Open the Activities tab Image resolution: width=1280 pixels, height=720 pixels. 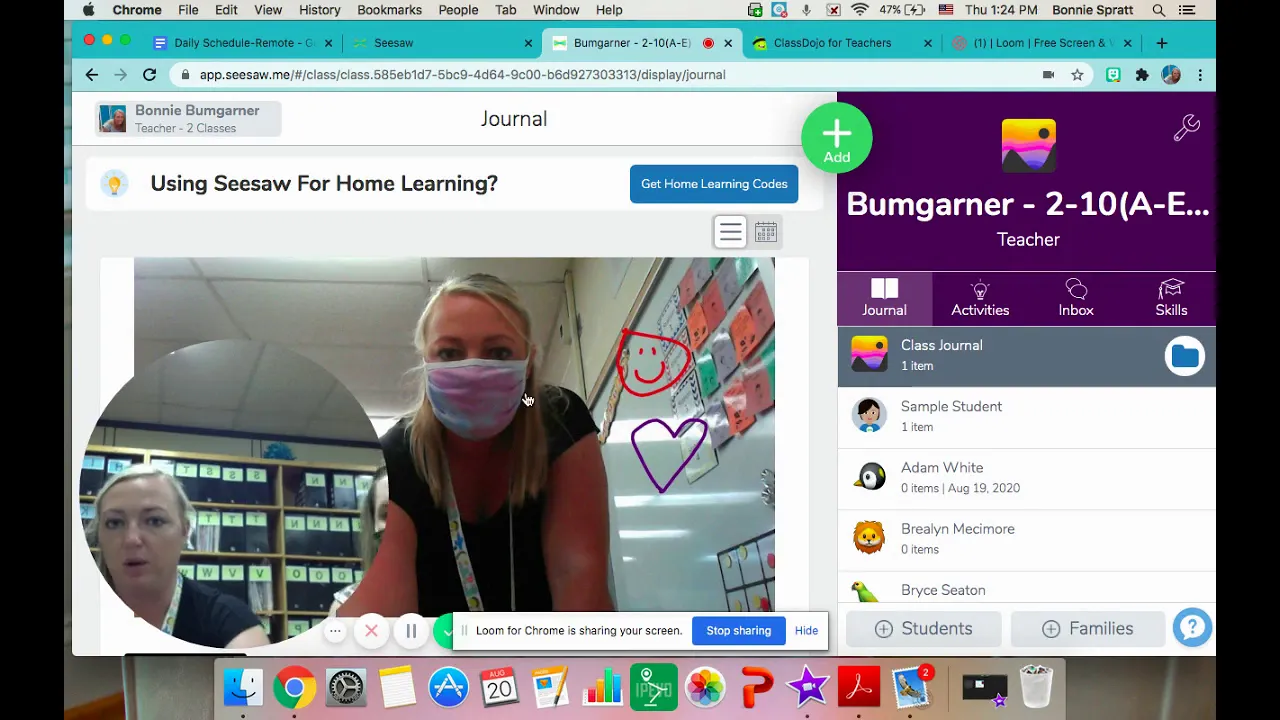980,298
